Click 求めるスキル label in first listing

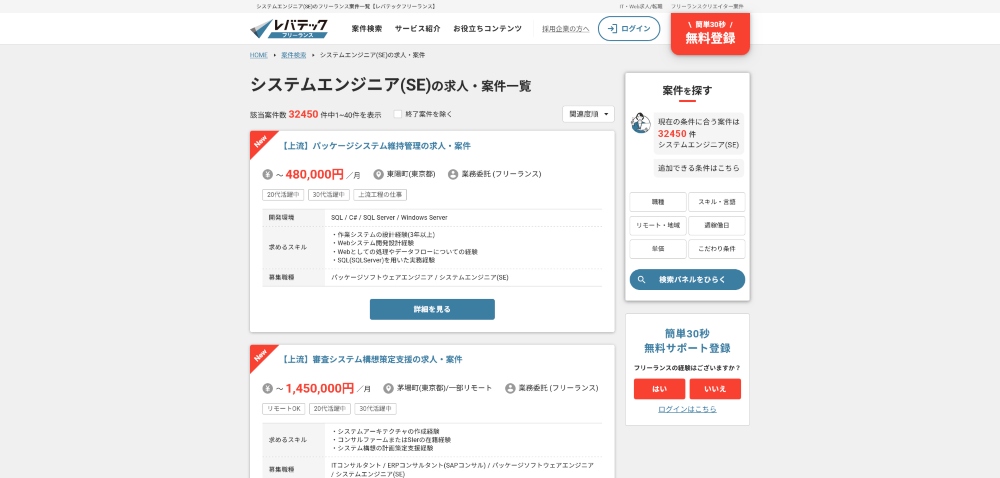(x=288, y=247)
